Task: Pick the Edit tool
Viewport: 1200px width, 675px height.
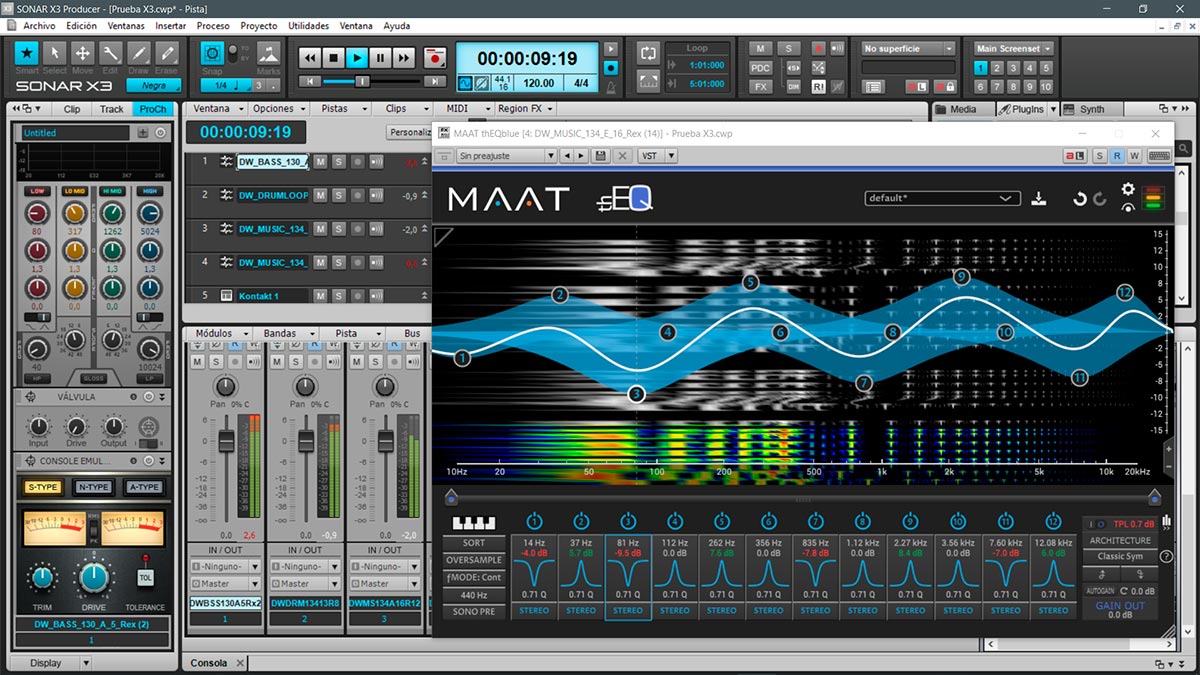Action: click(111, 53)
